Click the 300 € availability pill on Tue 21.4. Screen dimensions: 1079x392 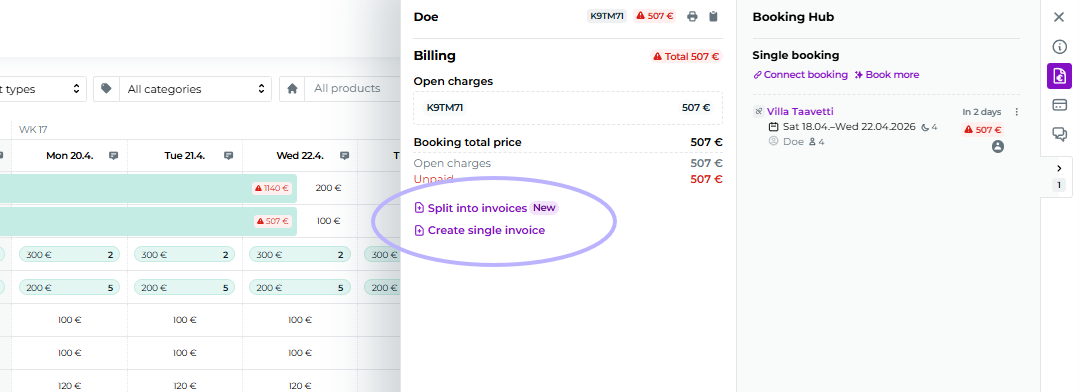point(184,254)
